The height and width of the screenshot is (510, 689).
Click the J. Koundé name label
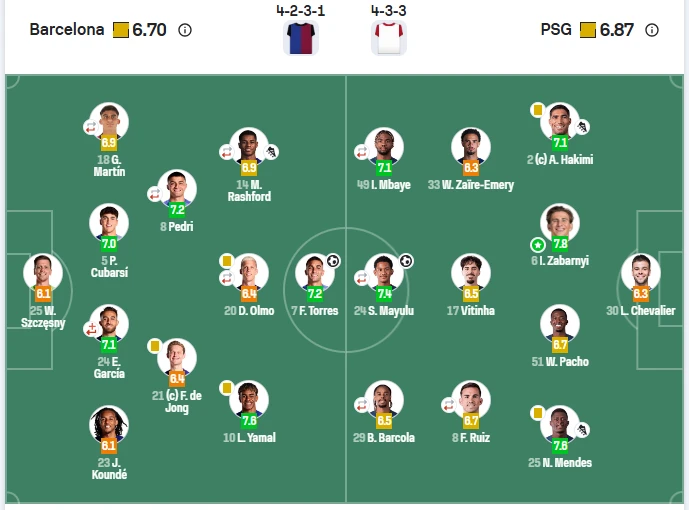pos(108,469)
